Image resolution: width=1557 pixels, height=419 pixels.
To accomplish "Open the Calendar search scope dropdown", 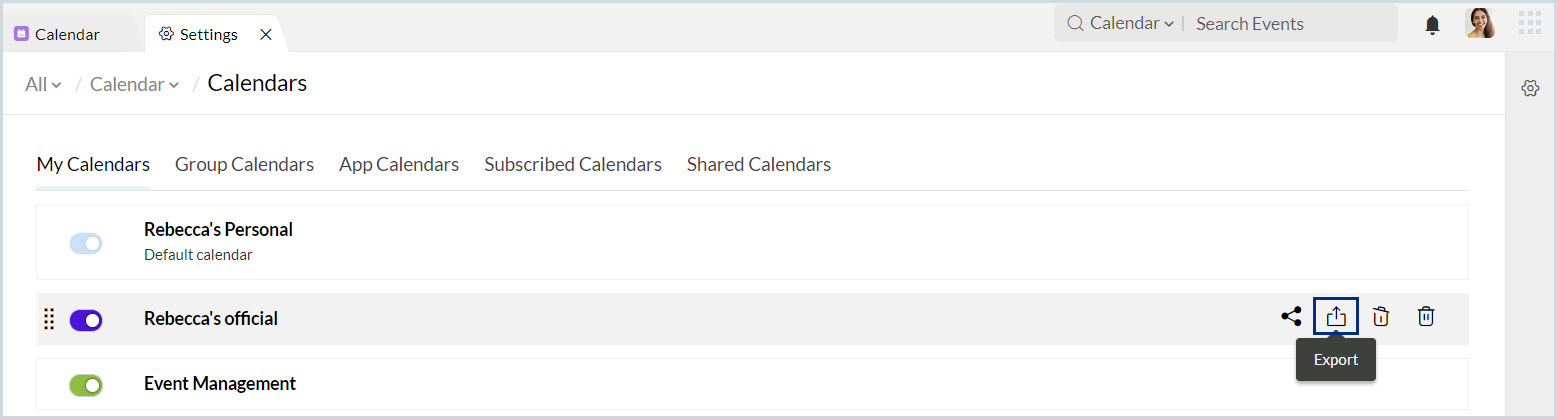I will (x=1131, y=23).
